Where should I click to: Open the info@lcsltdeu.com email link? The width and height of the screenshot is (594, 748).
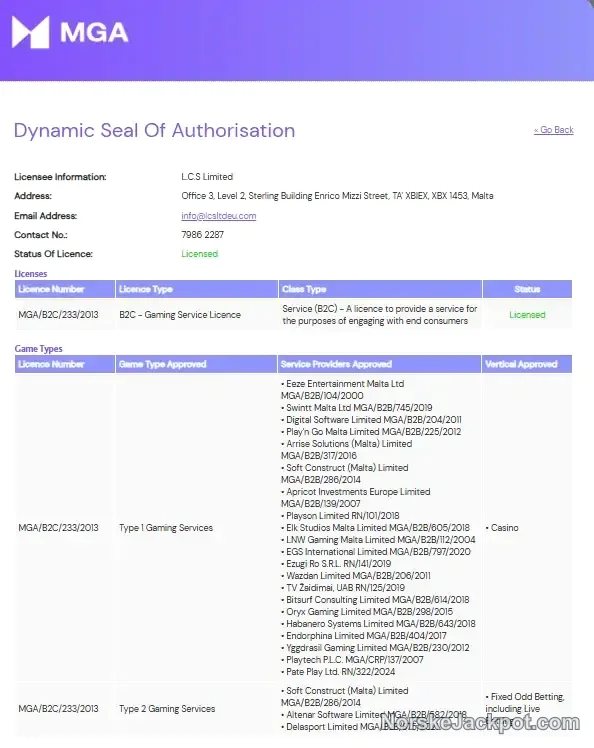pos(219,216)
